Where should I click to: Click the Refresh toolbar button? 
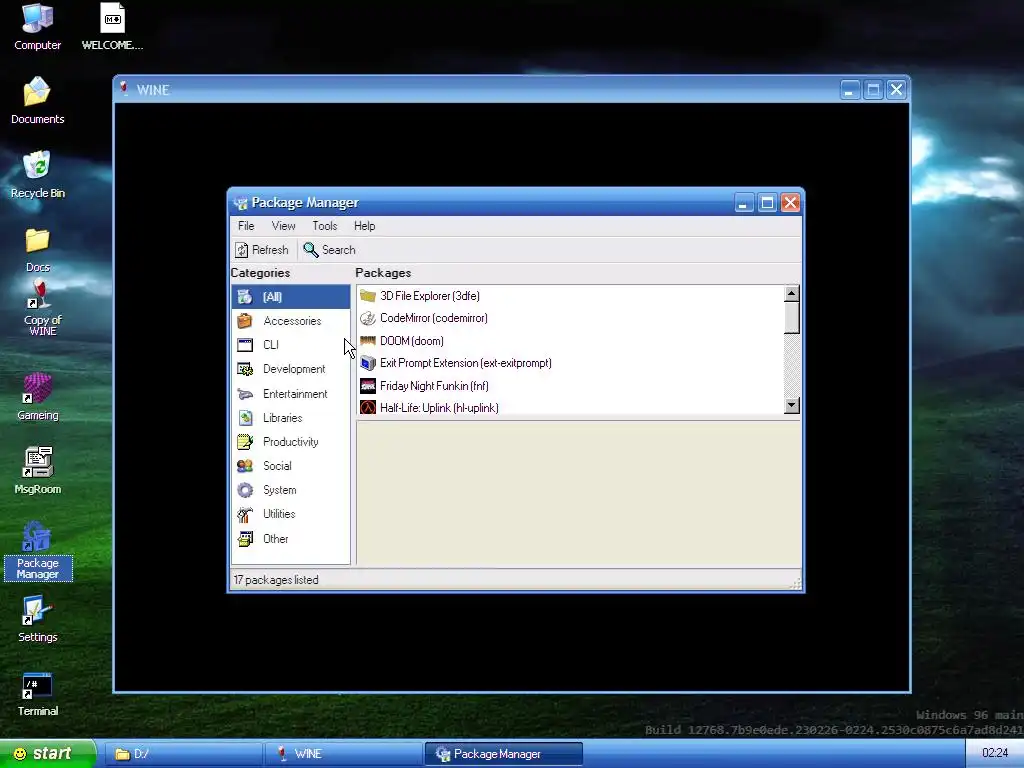pos(262,250)
